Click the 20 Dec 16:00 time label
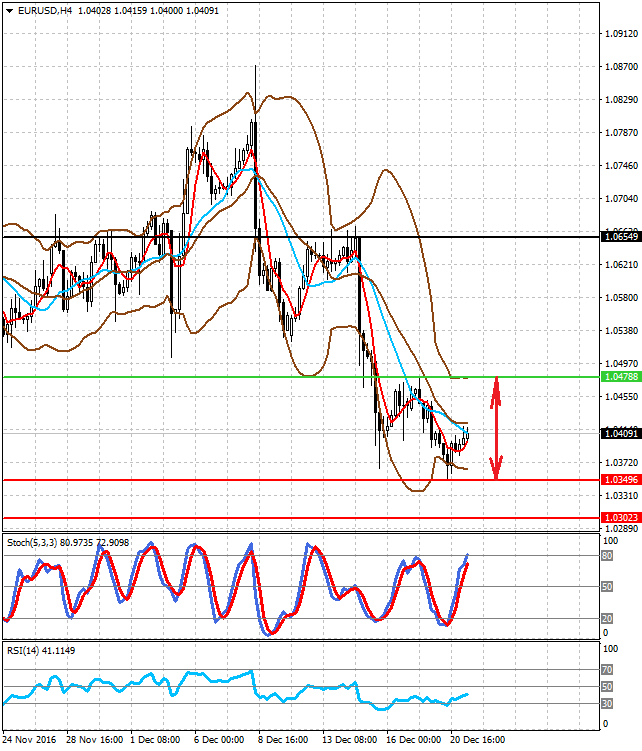The width and height of the screenshot is (642, 751). tap(478, 740)
